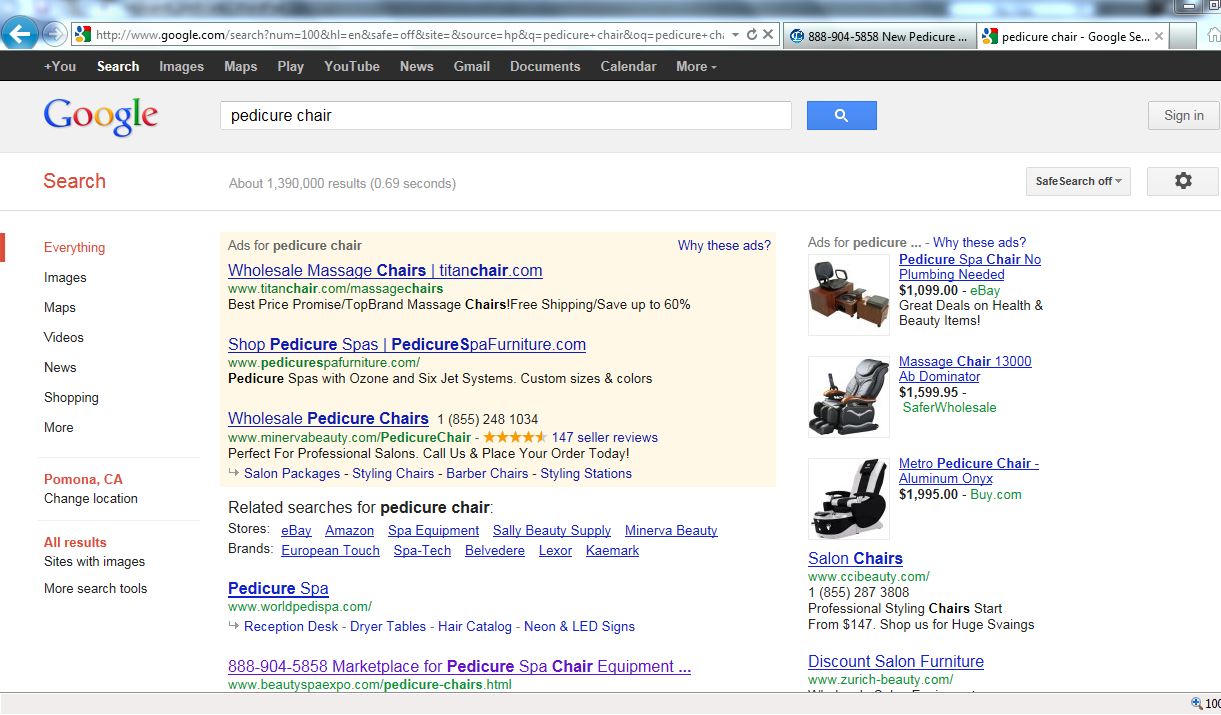The height and width of the screenshot is (715, 1221).
Task: Open 147 seller reviews link
Action: click(x=604, y=437)
